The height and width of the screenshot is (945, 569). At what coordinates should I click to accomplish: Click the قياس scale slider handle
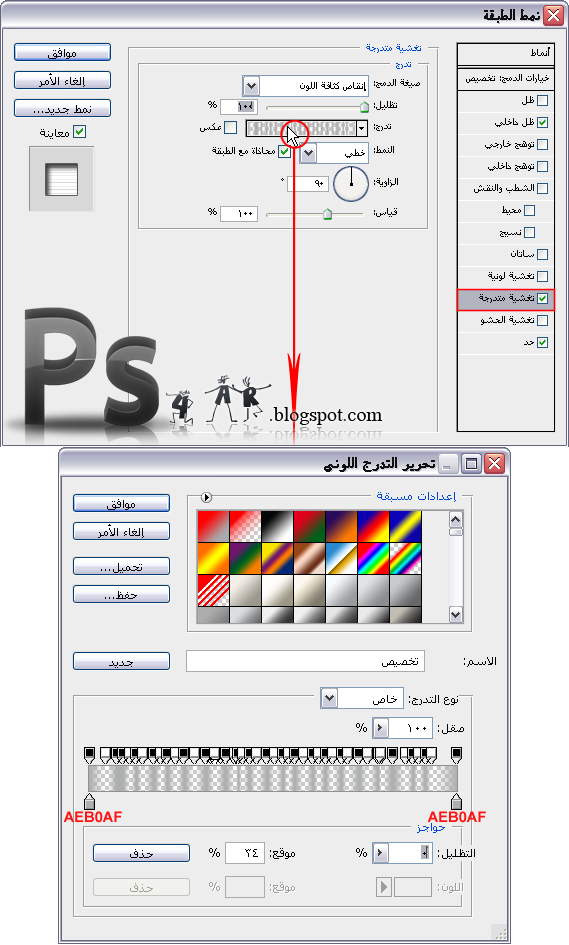(x=327, y=214)
